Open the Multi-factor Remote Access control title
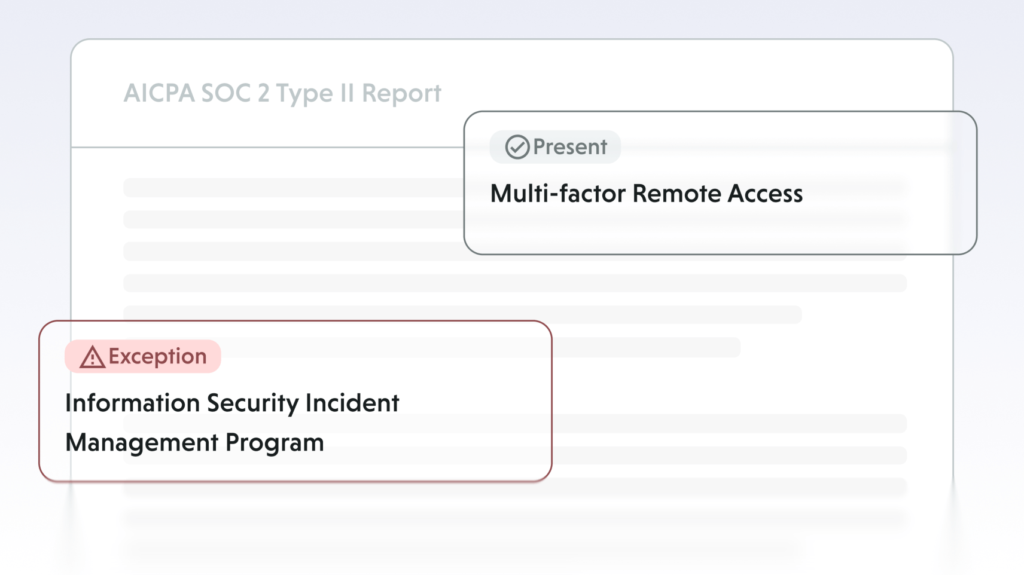 pyautogui.click(x=646, y=194)
